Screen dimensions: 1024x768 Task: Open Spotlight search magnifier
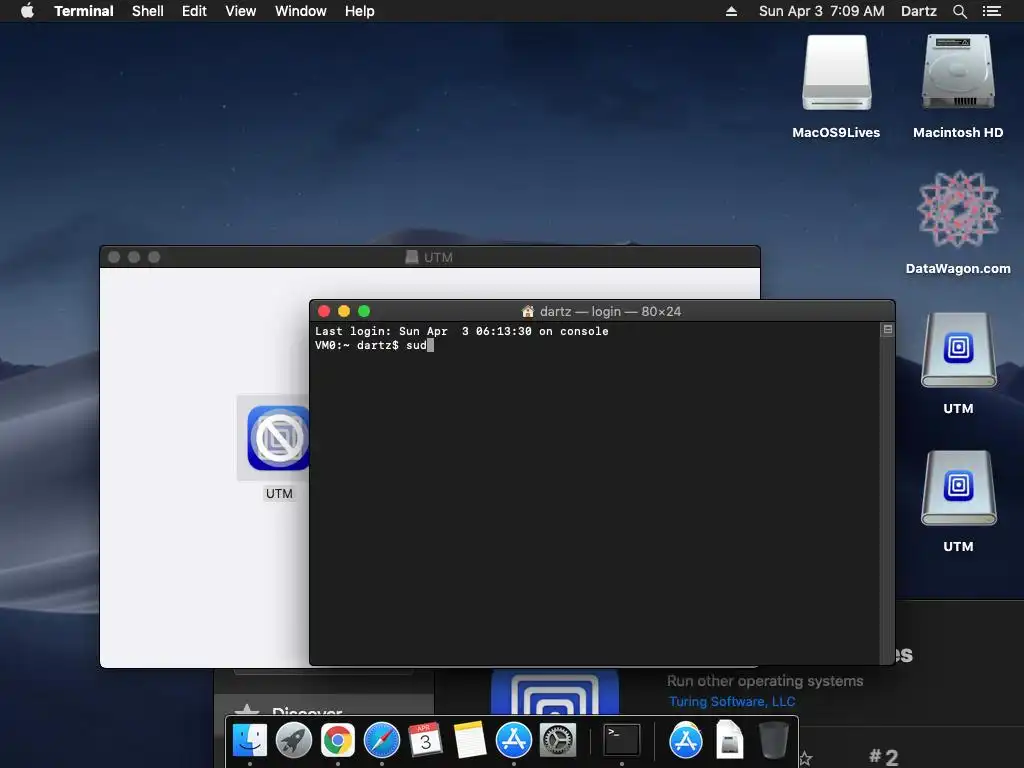[x=959, y=11]
